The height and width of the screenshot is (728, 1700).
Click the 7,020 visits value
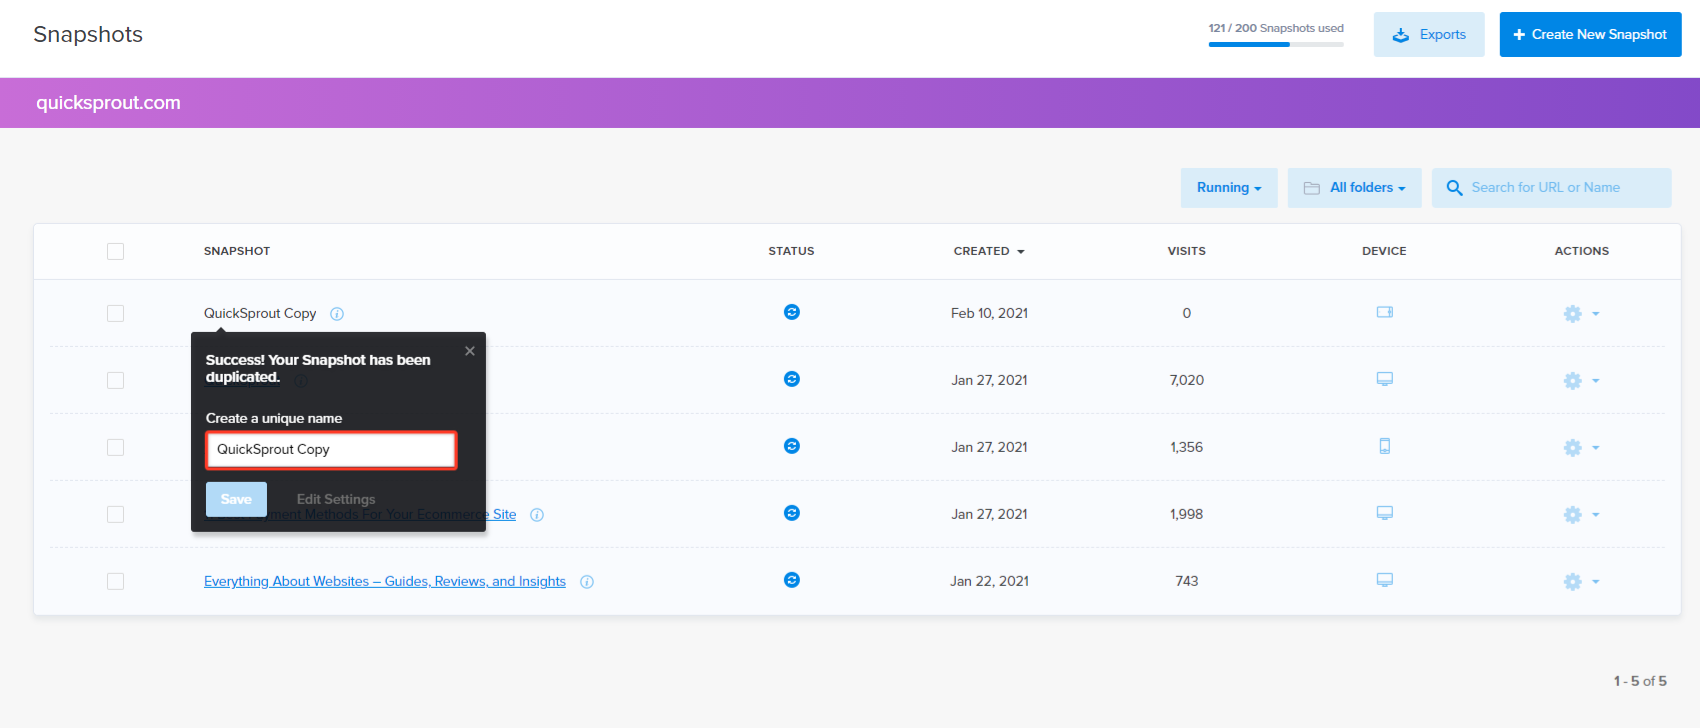(1187, 380)
